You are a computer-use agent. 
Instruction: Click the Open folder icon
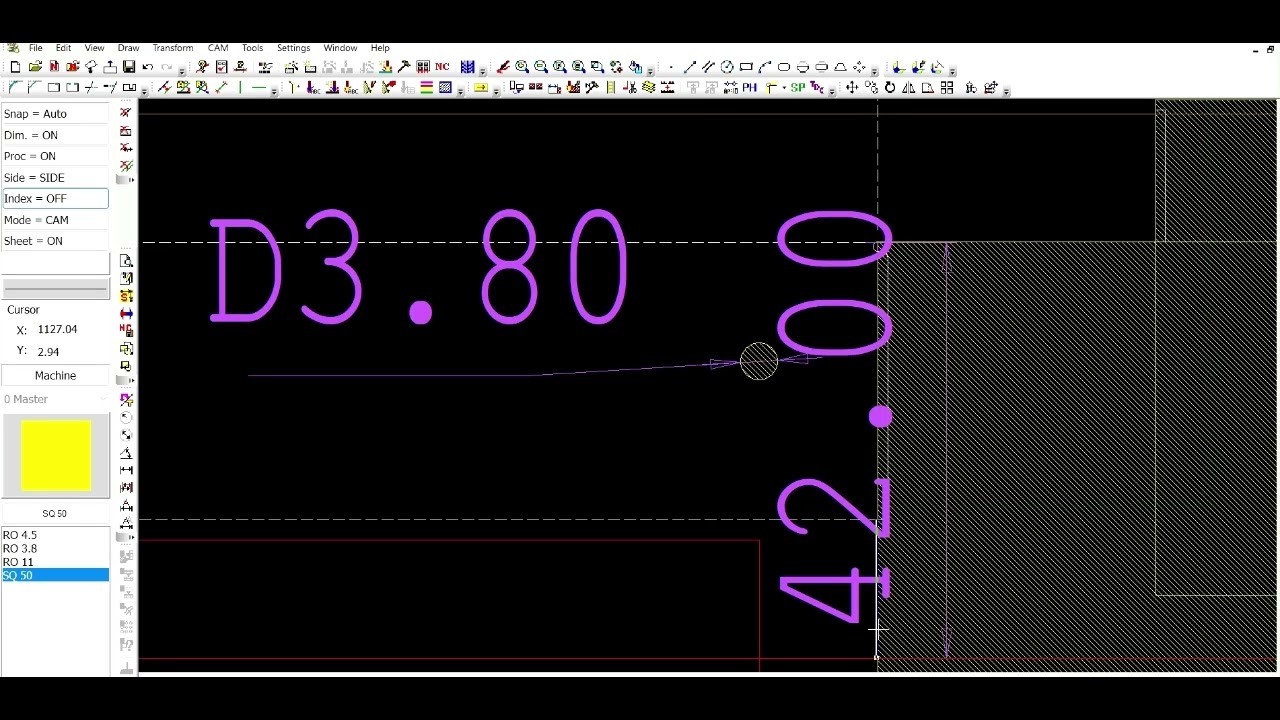pos(35,67)
